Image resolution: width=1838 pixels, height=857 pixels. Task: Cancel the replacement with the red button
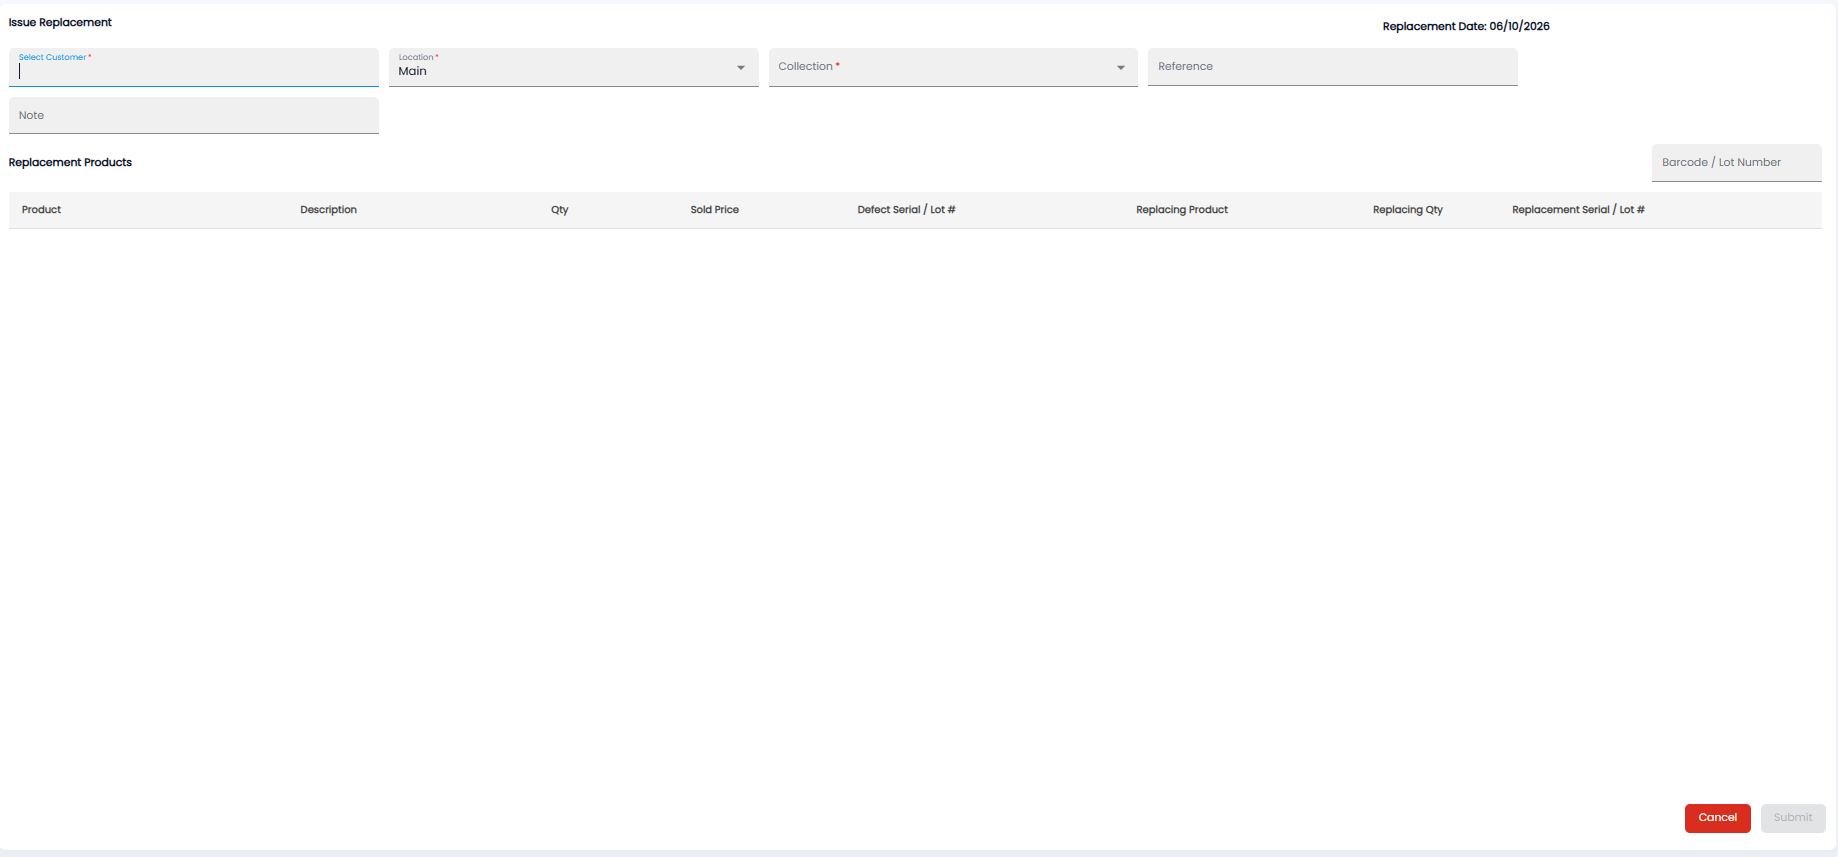click(x=1718, y=818)
